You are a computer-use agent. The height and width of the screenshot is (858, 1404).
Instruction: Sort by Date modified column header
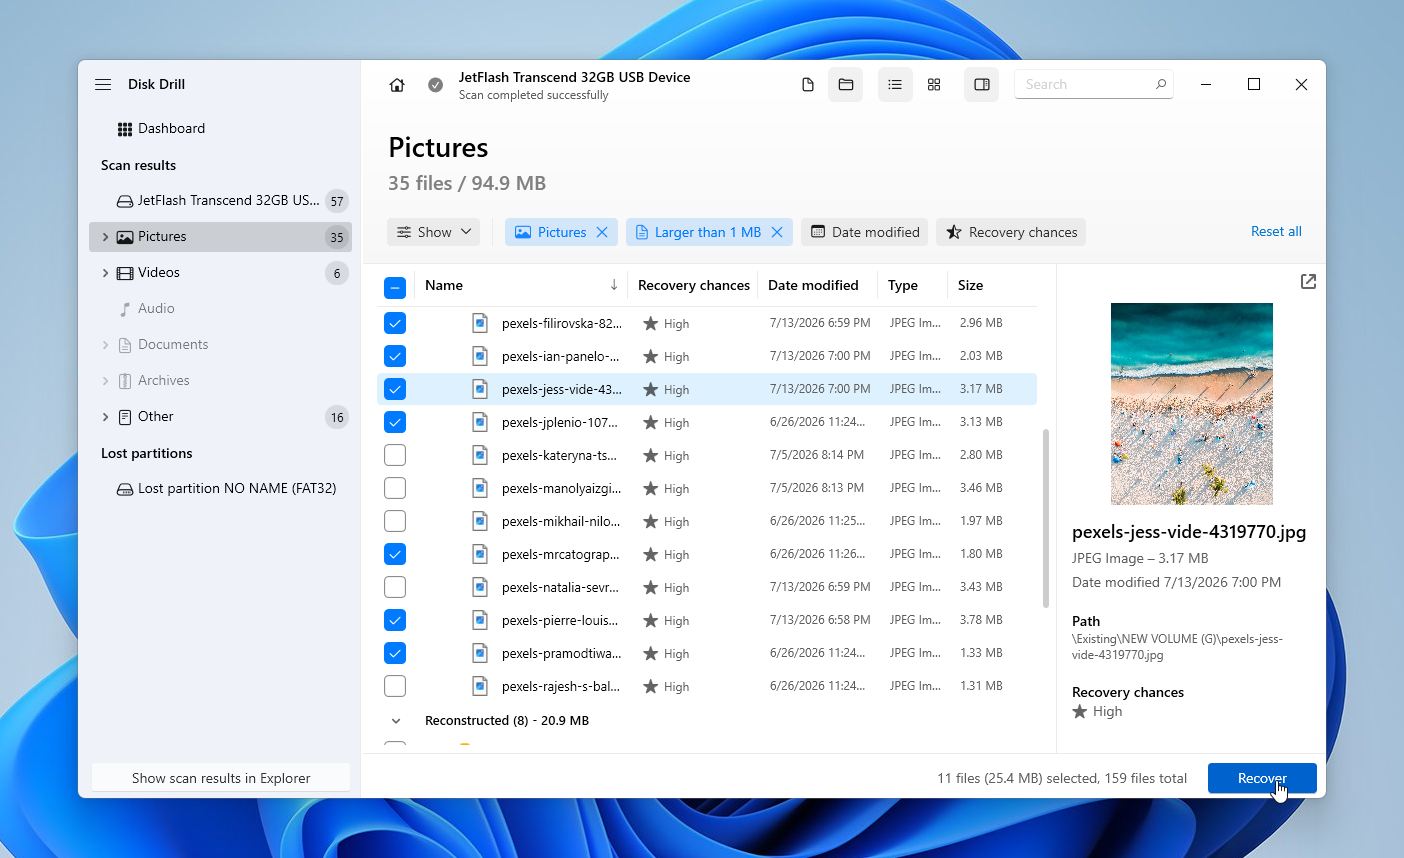pos(813,285)
